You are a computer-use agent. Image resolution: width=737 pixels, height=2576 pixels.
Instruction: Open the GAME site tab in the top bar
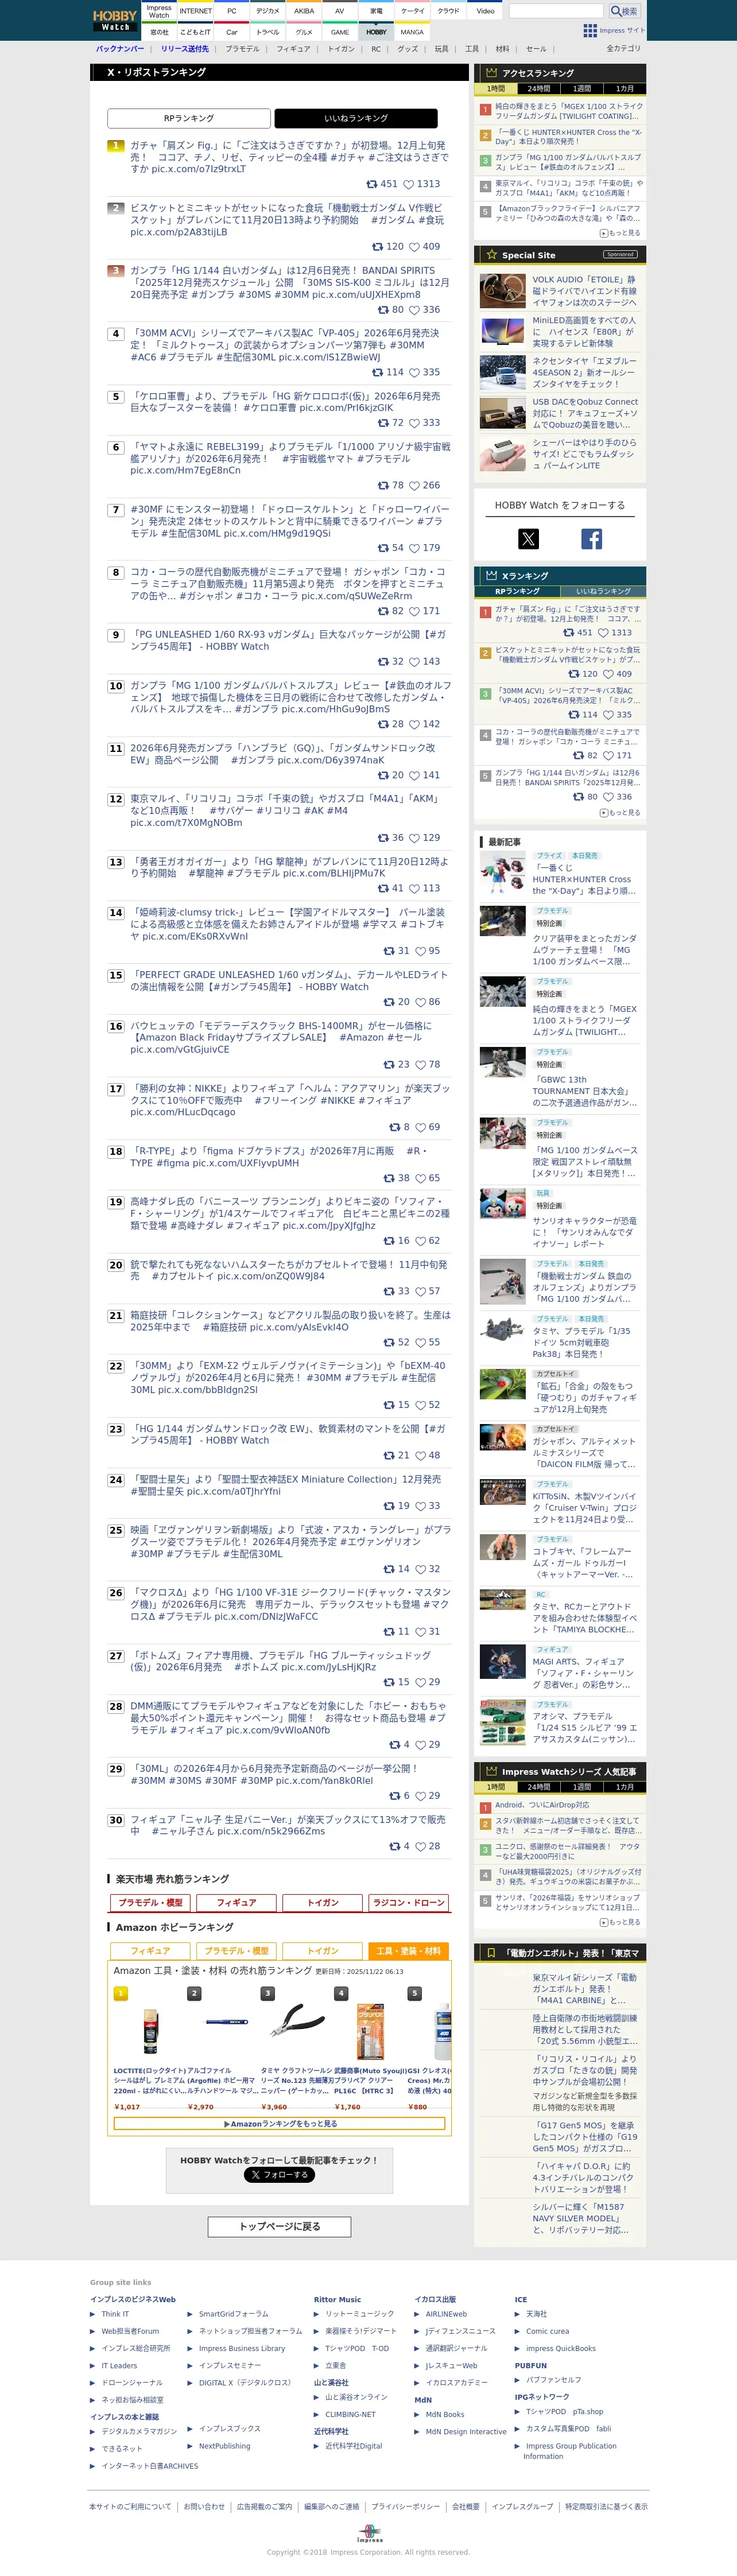[340, 32]
